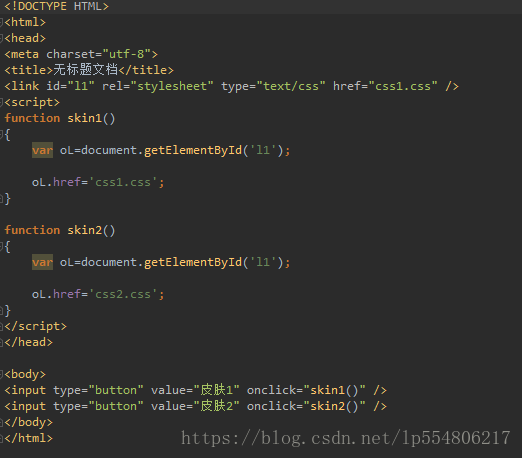The image size is (522, 458).
Task: Click the function name skin1()
Action: click(x=91, y=118)
